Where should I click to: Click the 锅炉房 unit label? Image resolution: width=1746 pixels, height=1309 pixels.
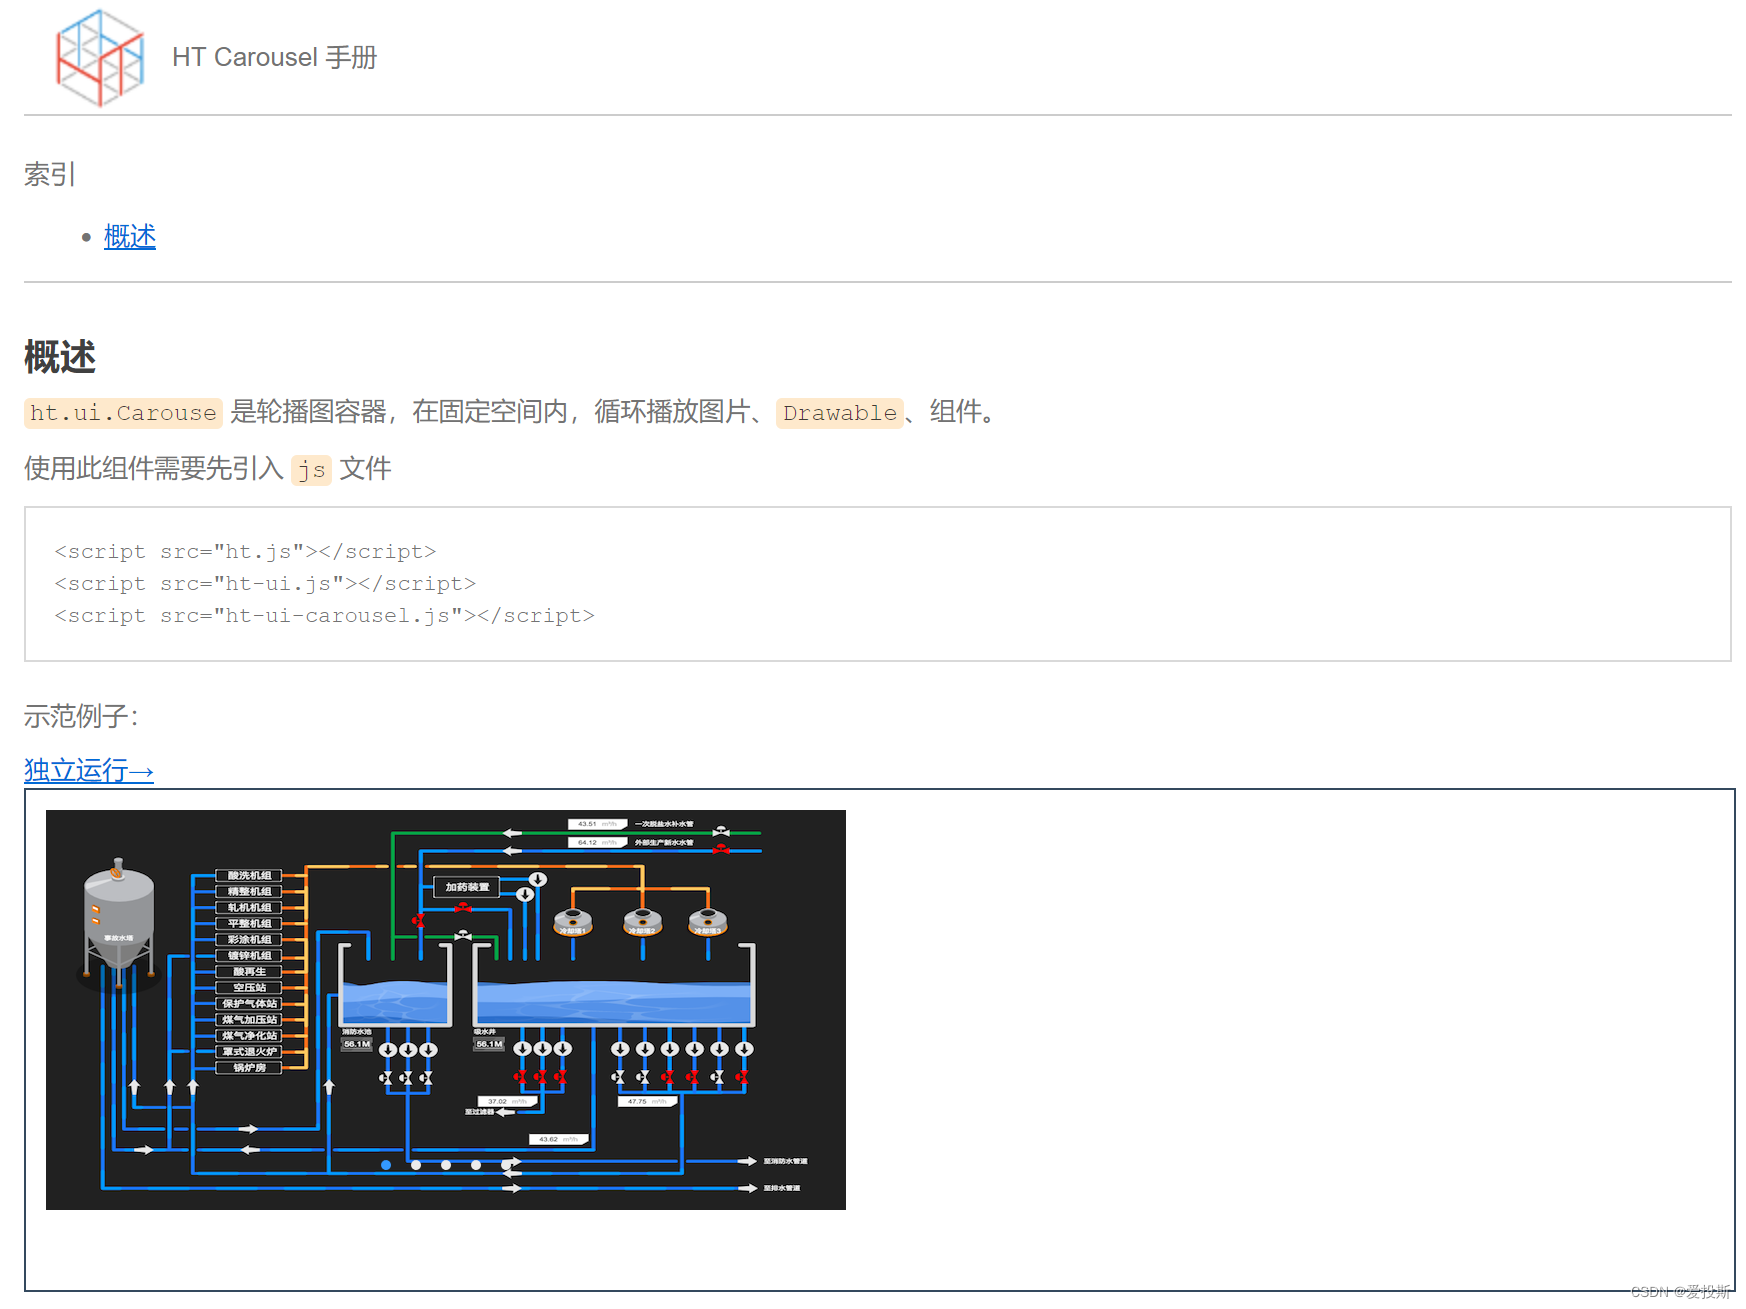pos(248,1067)
